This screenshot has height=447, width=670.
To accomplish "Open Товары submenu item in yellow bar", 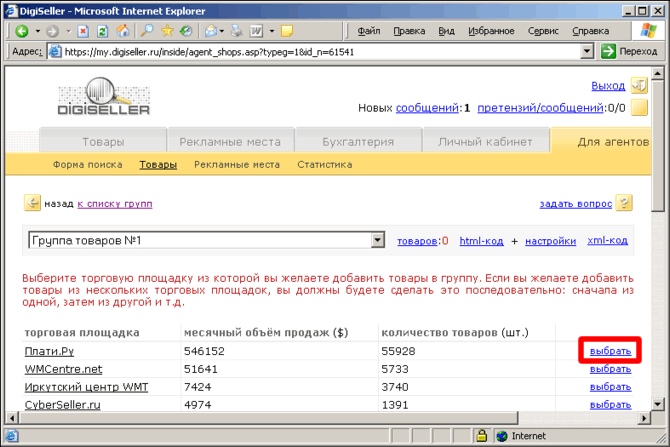I will 158,165.
